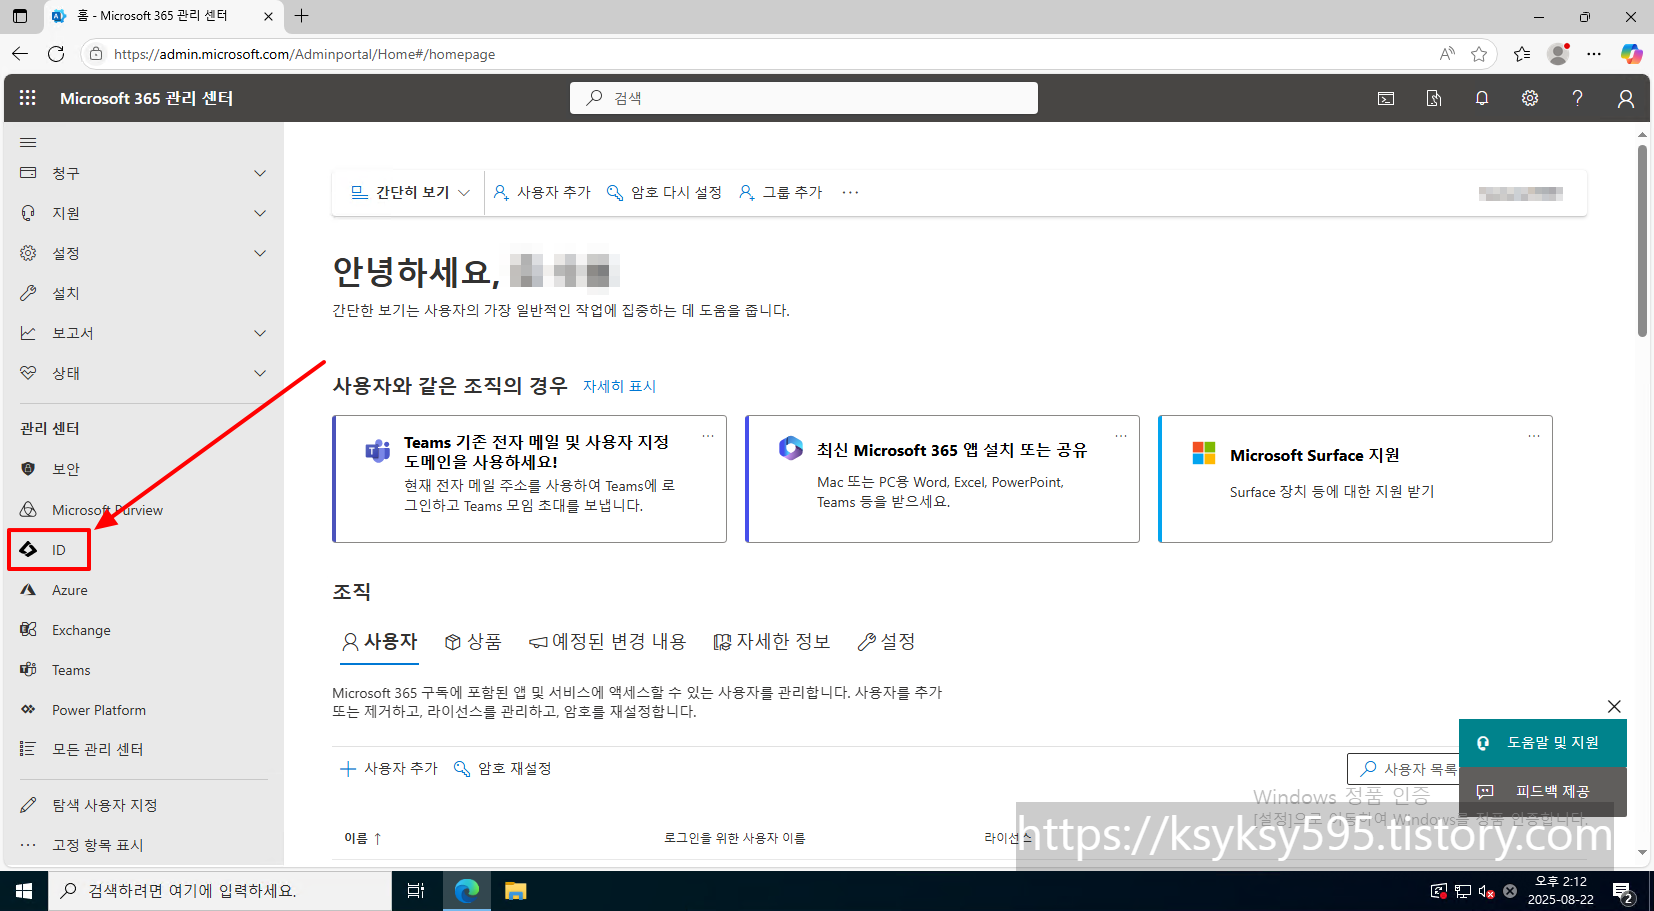The height and width of the screenshot is (911, 1654).
Task: Open more options on Surface 지원 card
Action: (1534, 436)
